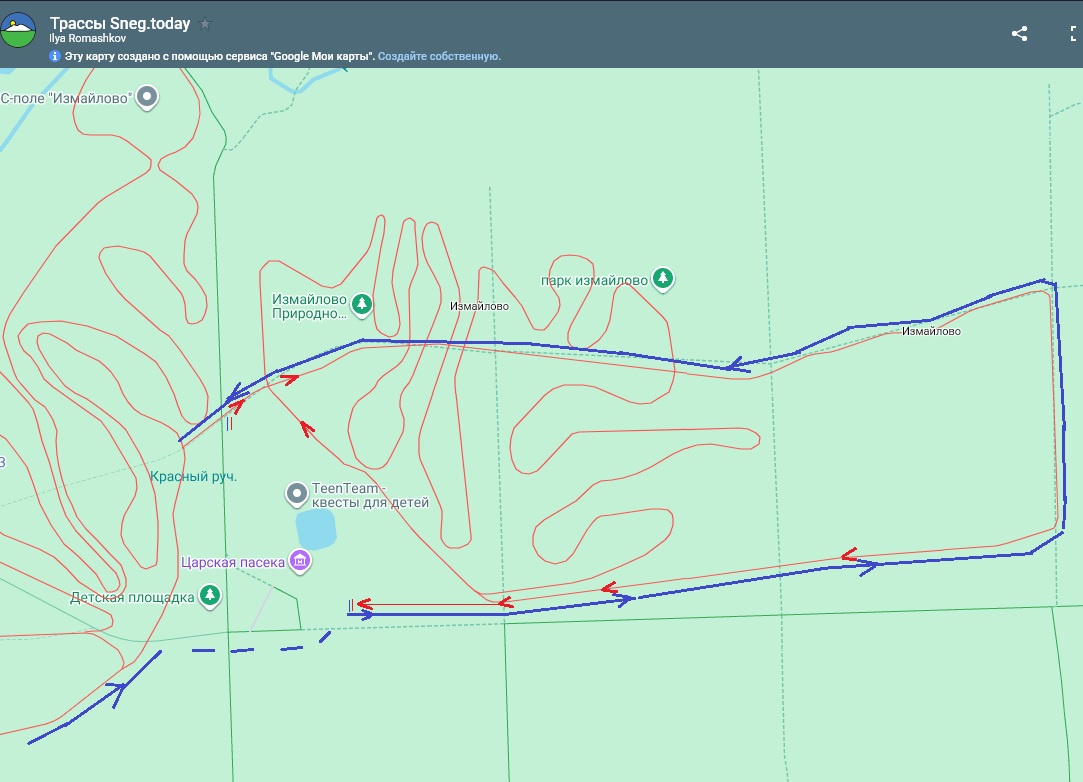1083x782 pixels.
Task: Click the TeenTeam gray pin marker
Action: pyautogui.click(x=297, y=493)
